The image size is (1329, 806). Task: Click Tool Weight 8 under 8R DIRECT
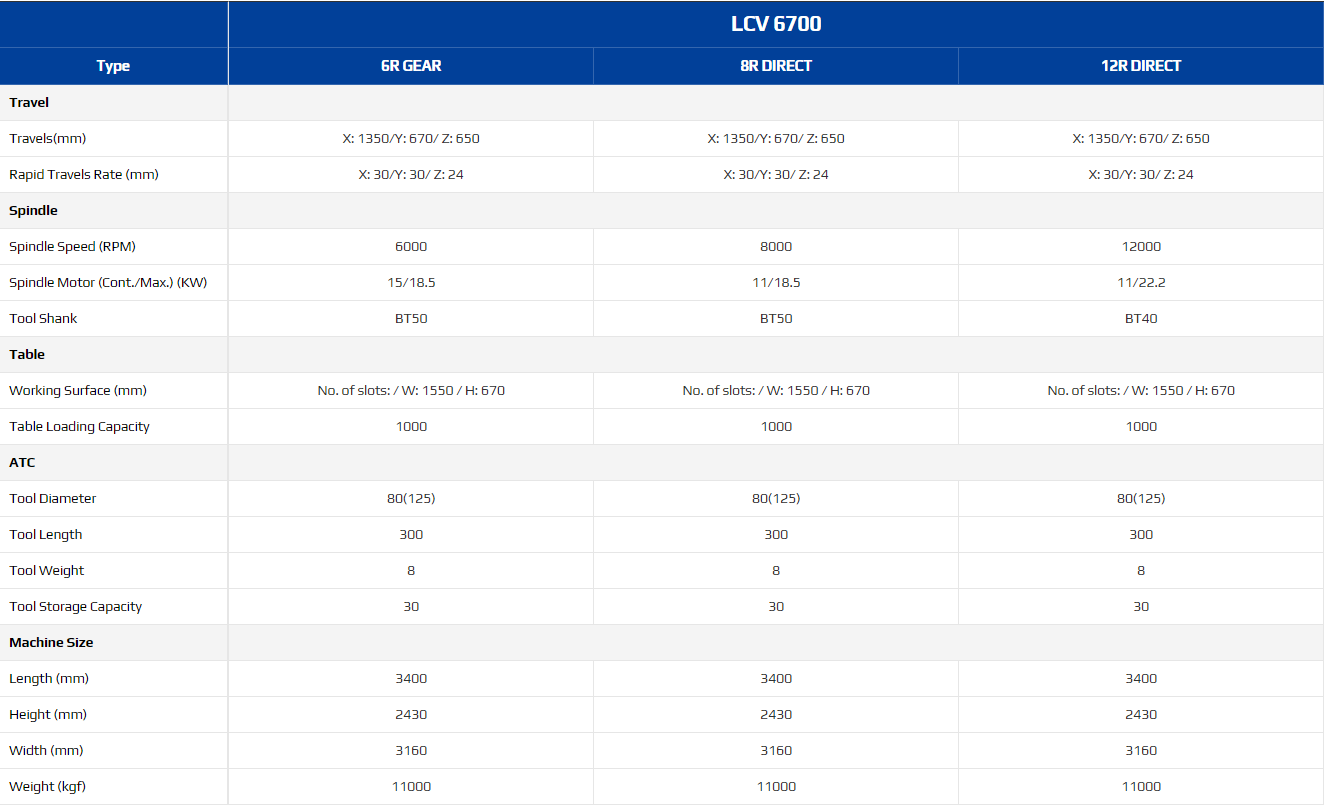pos(776,570)
